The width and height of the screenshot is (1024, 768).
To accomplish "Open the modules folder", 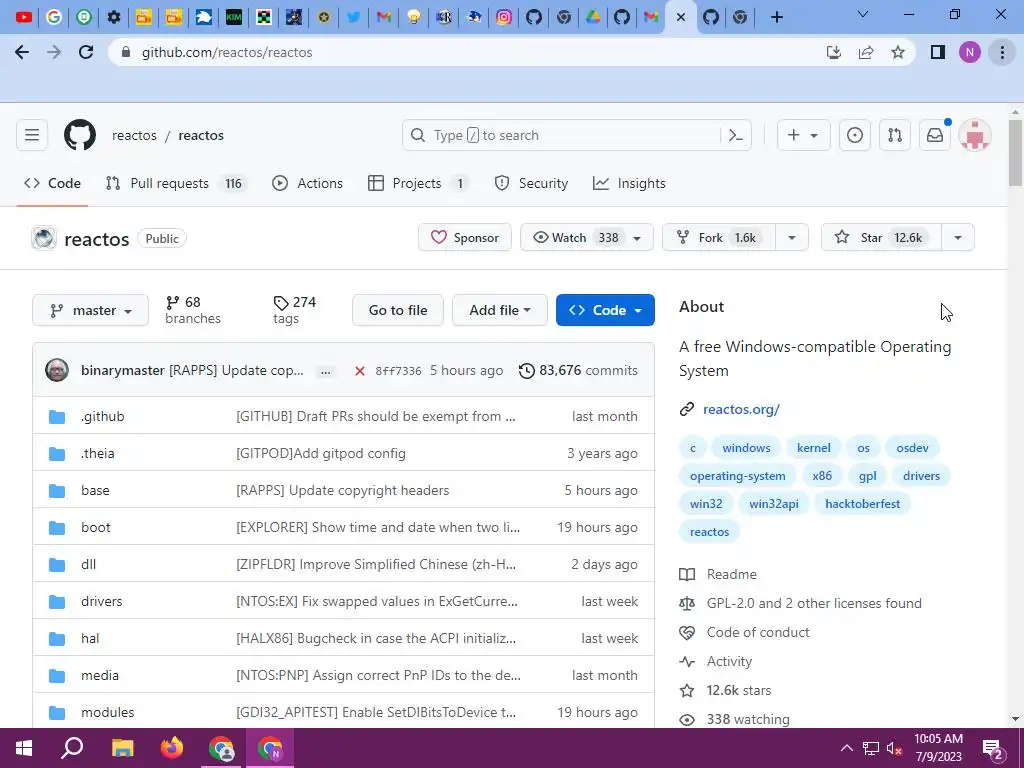I will point(107,712).
